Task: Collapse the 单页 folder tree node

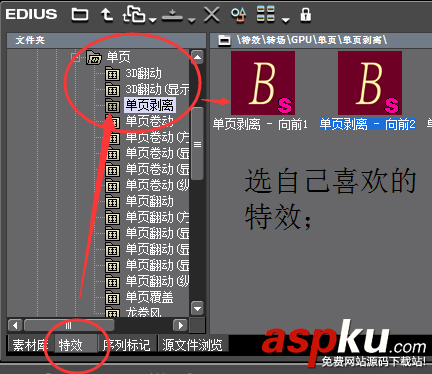Action: tap(76, 58)
